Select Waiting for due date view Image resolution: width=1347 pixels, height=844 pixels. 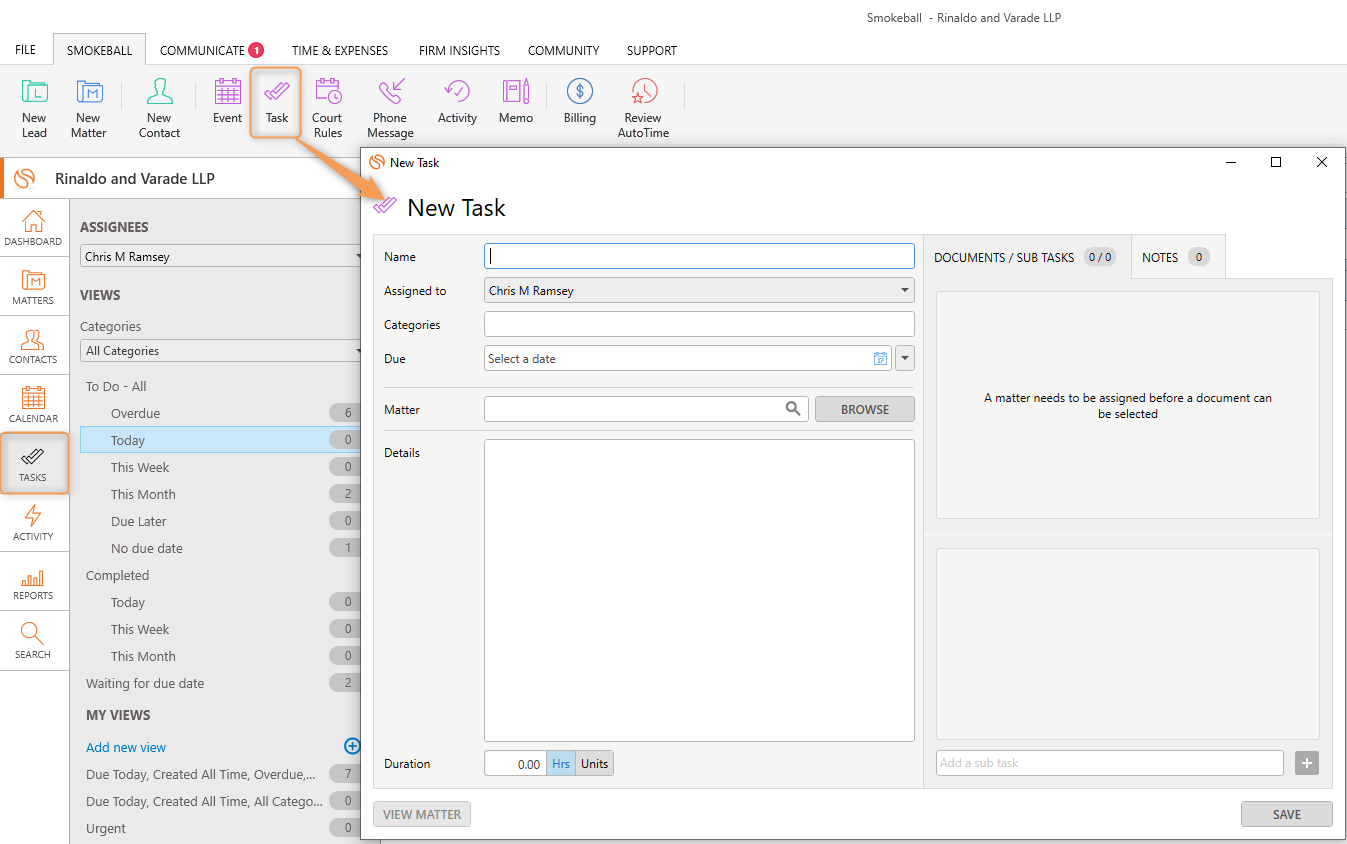point(221,683)
